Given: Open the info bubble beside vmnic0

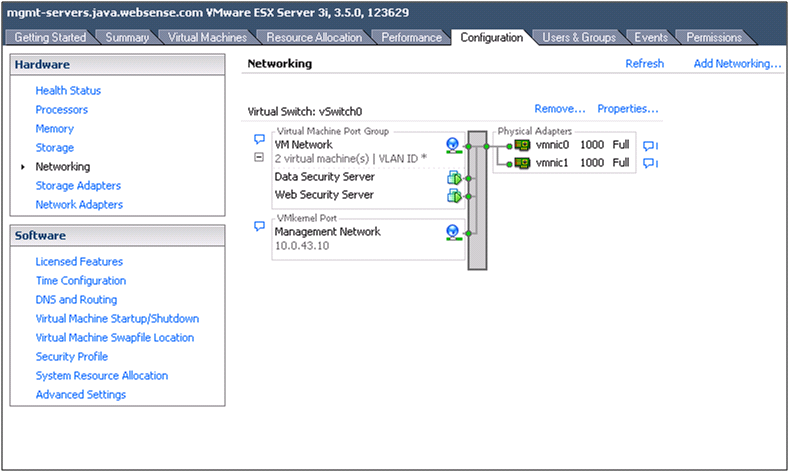Looking at the screenshot, I should tap(650, 146).
